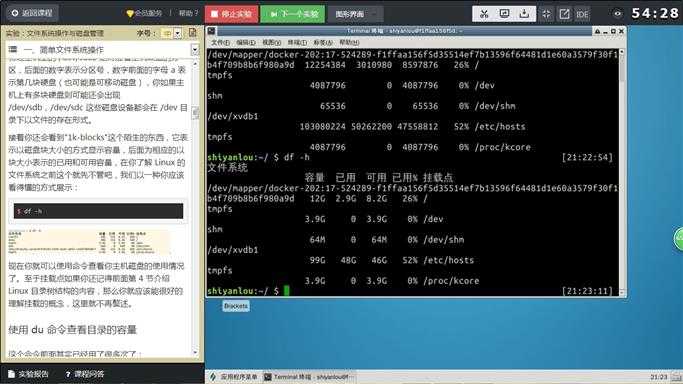This screenshot has width=683, height=384.
Task: Click the scissors clipboard icon
Action: pos(484,14)
